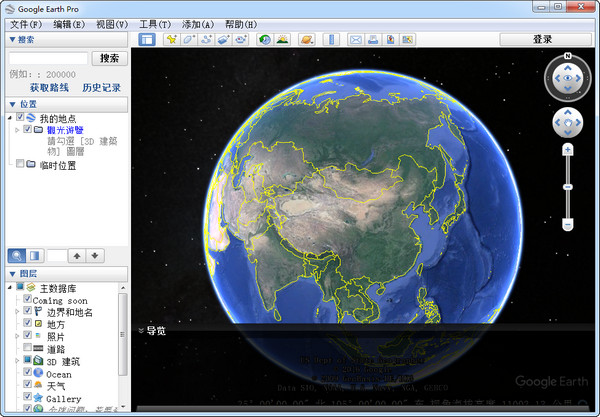Viewport: 600px width, 417px height.
Task: Open the 工具(T) menu
Action: pyautogui.click(x=154, y=24)
